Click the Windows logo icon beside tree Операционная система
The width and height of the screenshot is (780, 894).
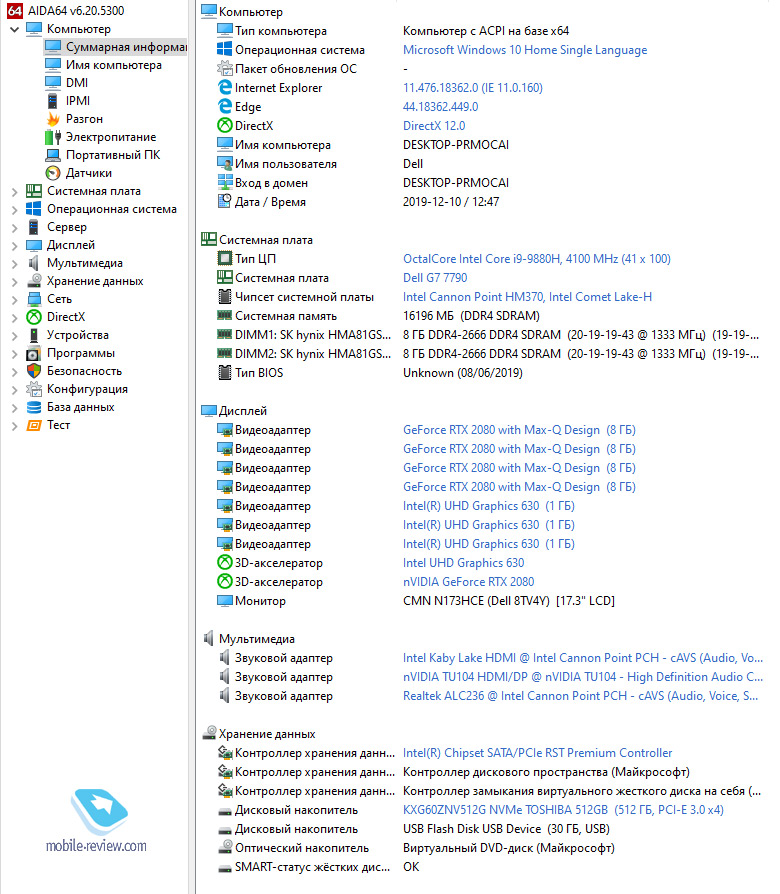tap(34, 209)
